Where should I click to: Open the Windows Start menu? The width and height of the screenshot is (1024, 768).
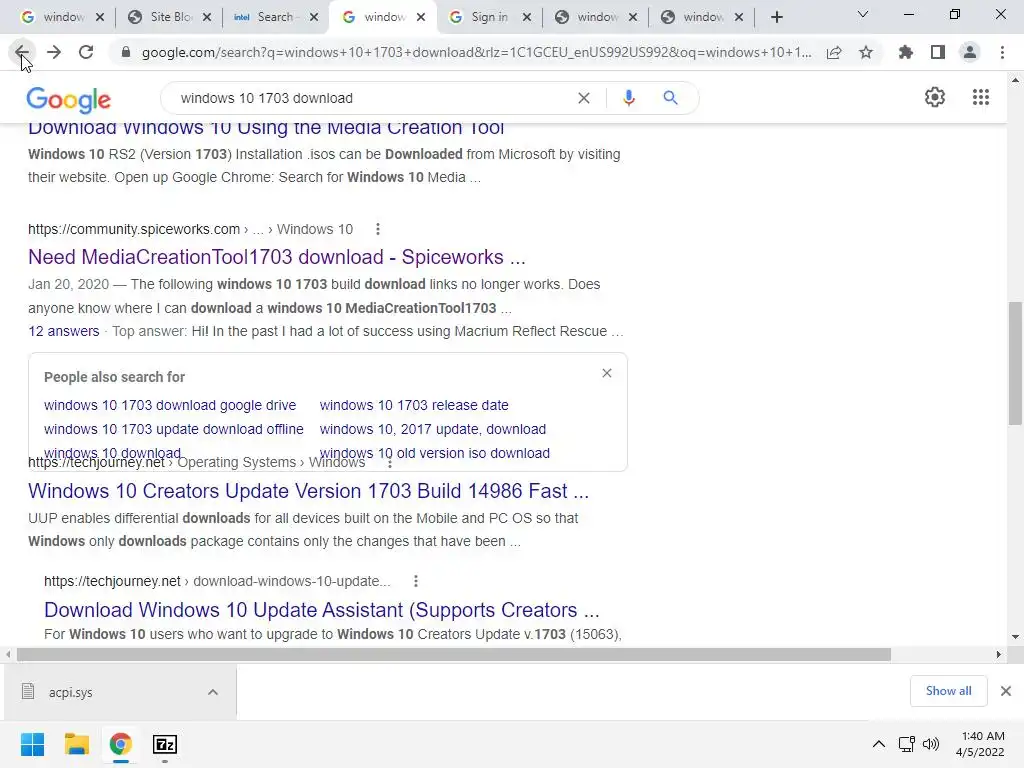point(32,744)
